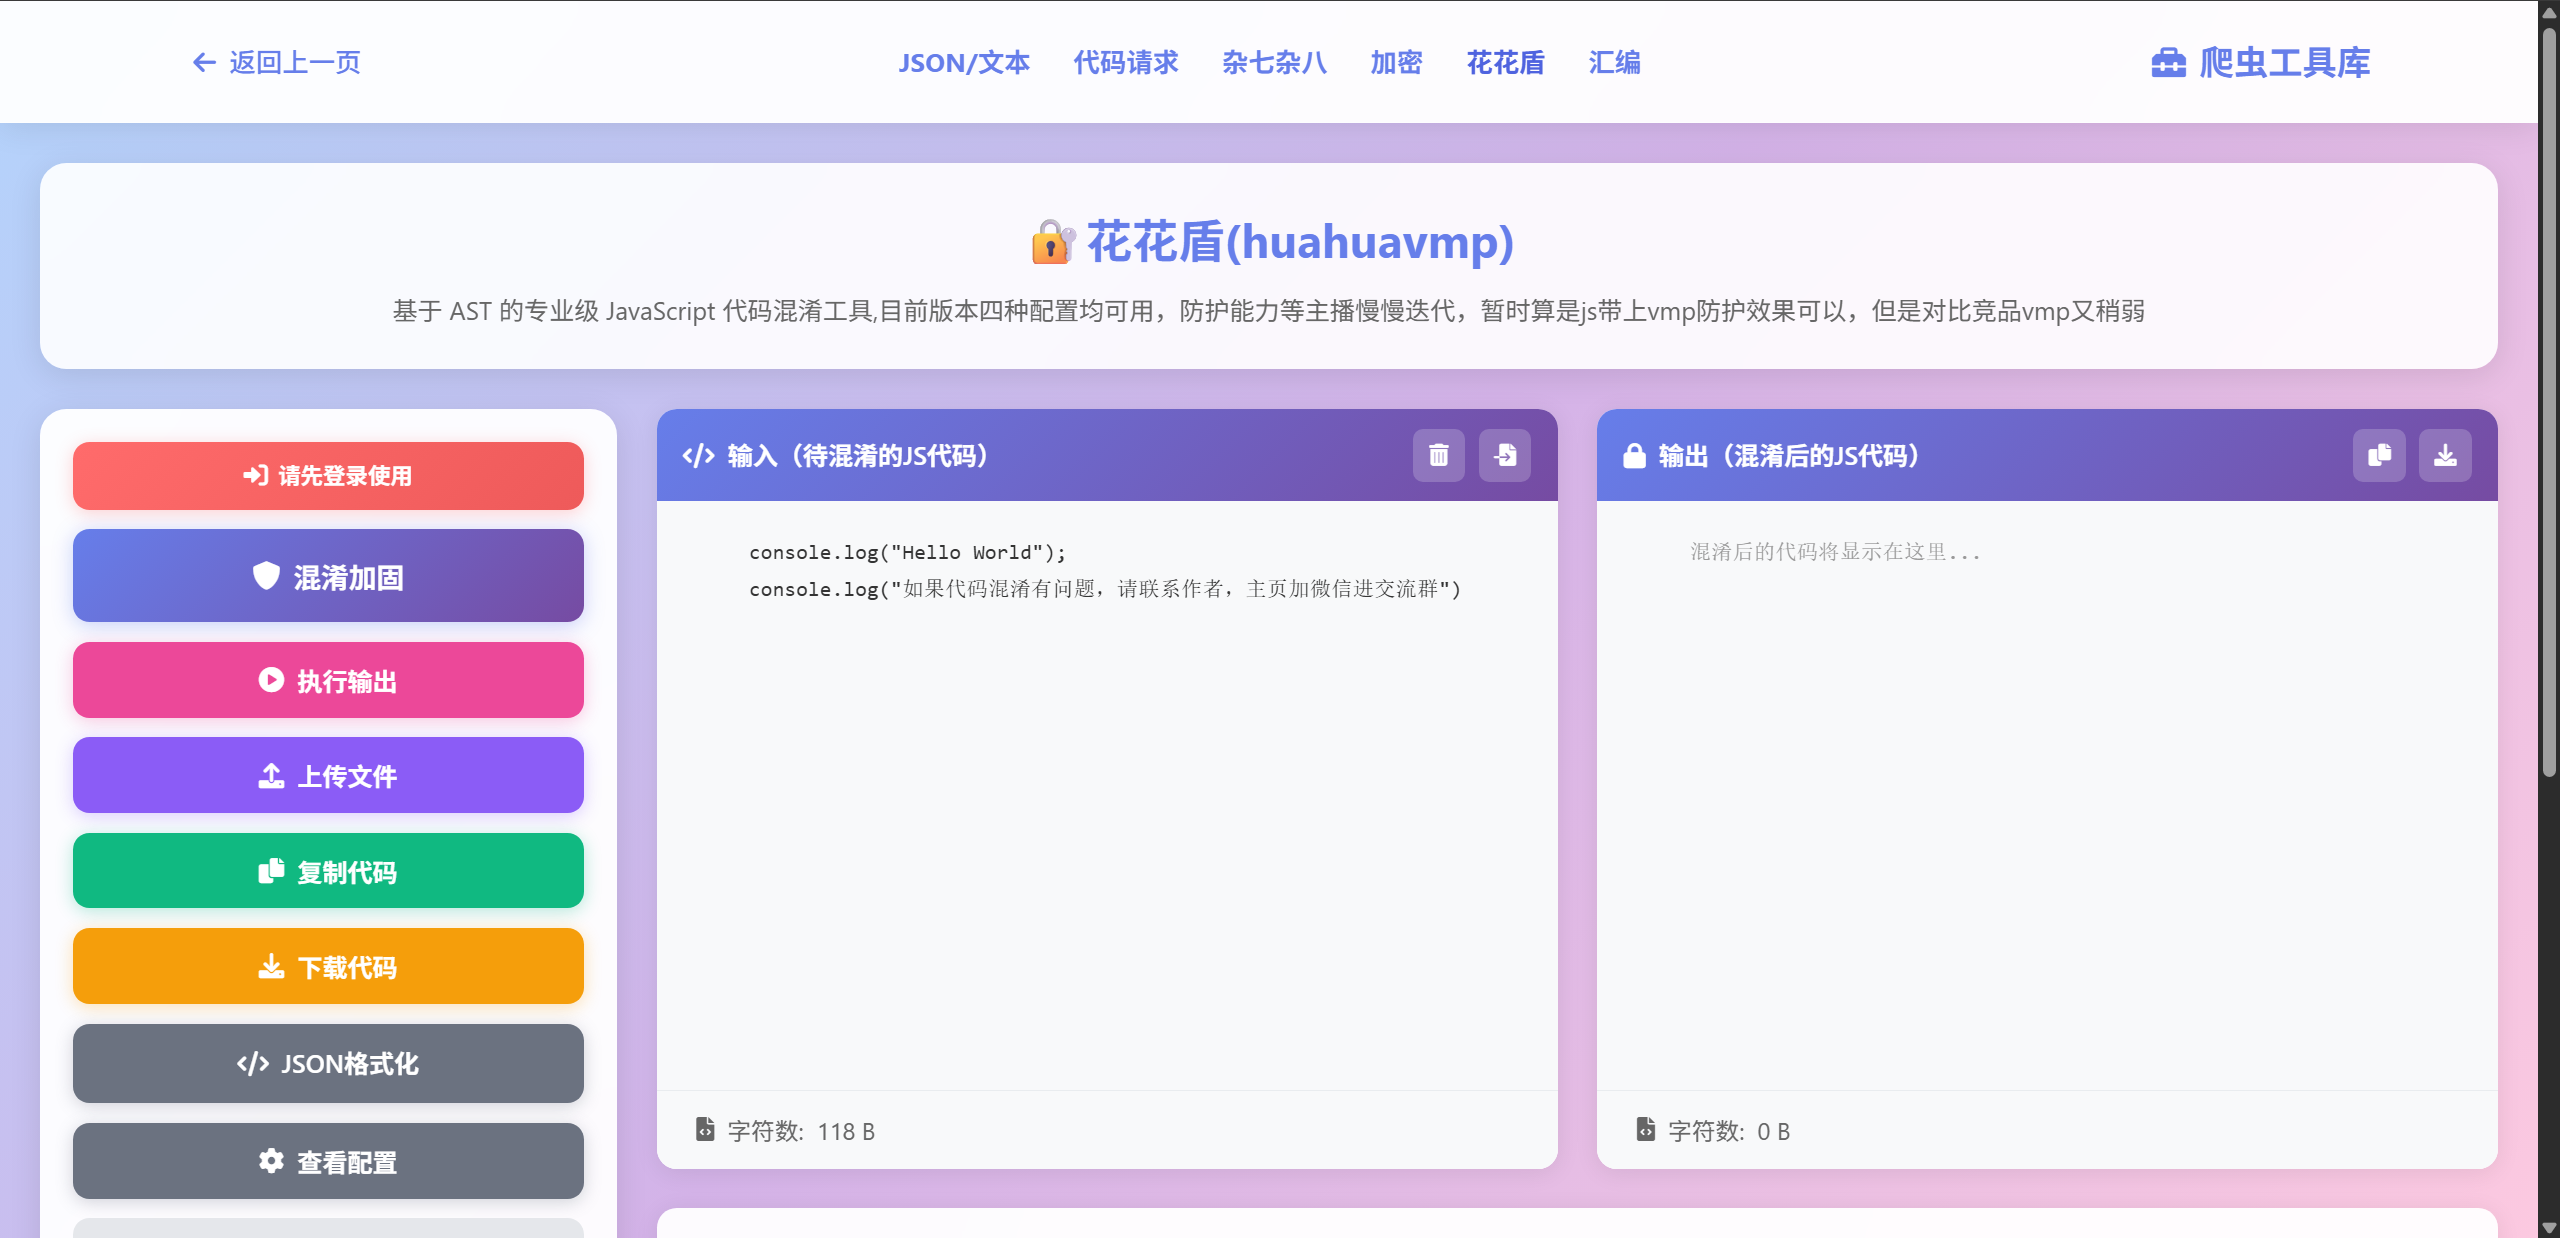The image size is (2560, 1238).
Task: Click the 请先登录使用 login button
Action: pyautogui.click(x=328, y=476)
